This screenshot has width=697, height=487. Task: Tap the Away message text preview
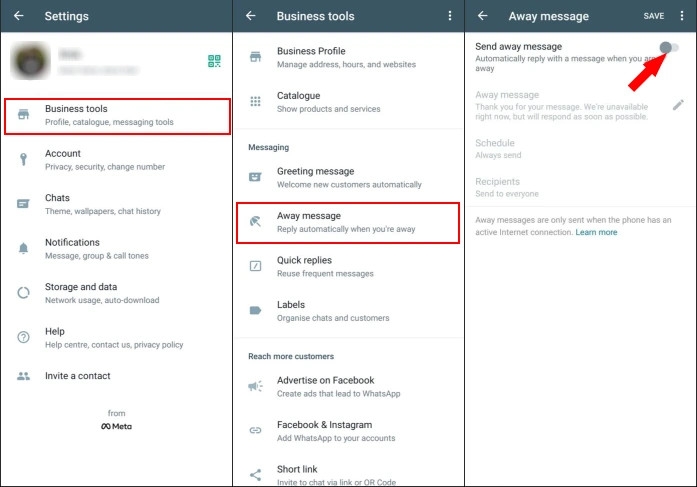562,112
